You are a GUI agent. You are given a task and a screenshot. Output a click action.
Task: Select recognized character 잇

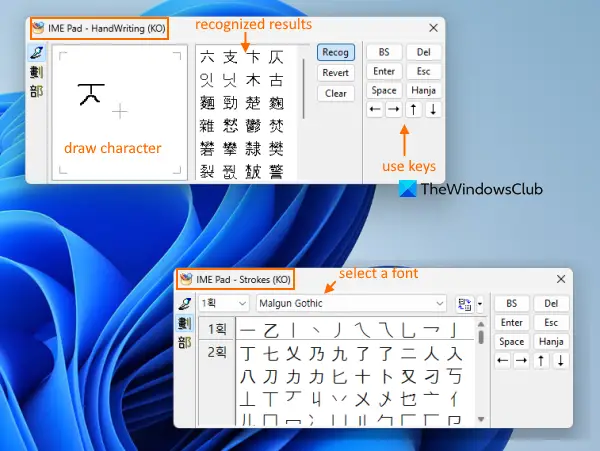(x=207, y=80)
